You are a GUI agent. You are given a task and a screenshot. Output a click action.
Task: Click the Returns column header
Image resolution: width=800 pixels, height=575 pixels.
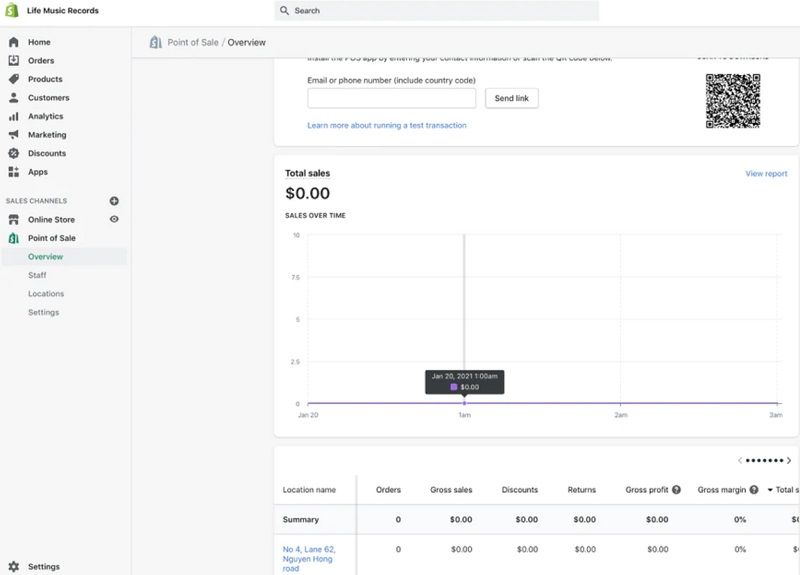click(582, 489)
